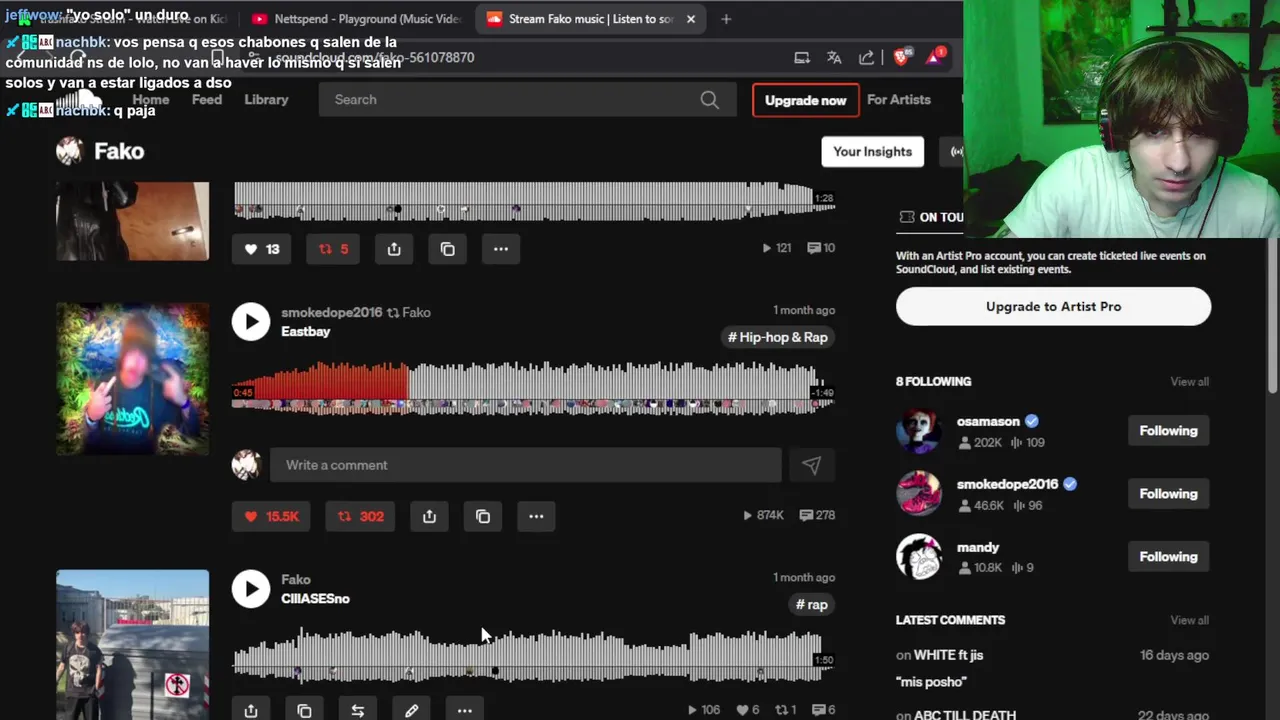This screenshot has width=1280, height=720.
Task: Toggle Following for mandy
Action: tap(1168, 557)
